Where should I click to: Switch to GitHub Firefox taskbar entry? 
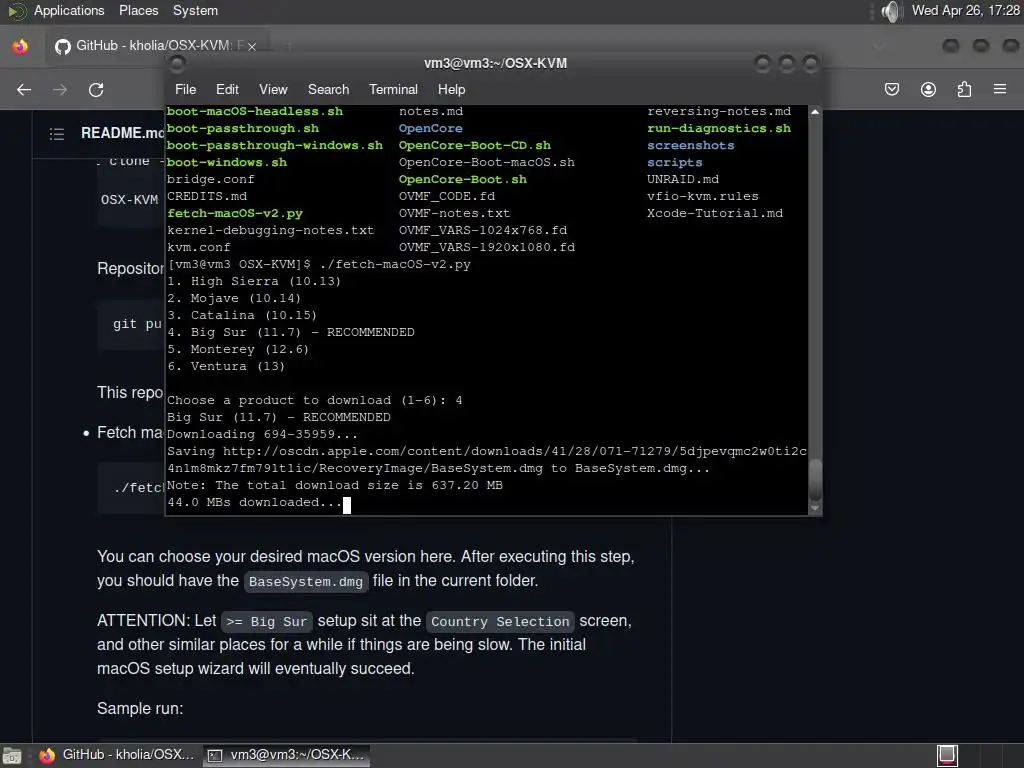pos(117,755)
